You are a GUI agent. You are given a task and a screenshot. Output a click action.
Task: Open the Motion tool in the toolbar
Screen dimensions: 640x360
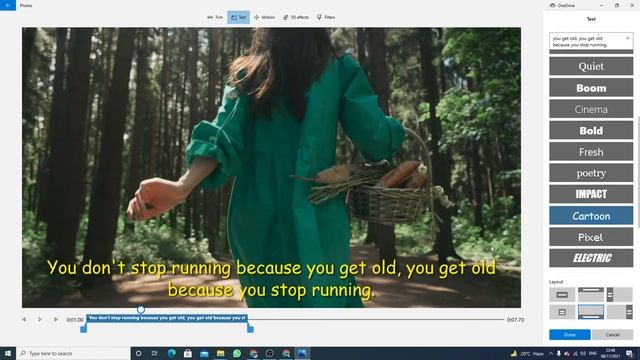[264, 17]
